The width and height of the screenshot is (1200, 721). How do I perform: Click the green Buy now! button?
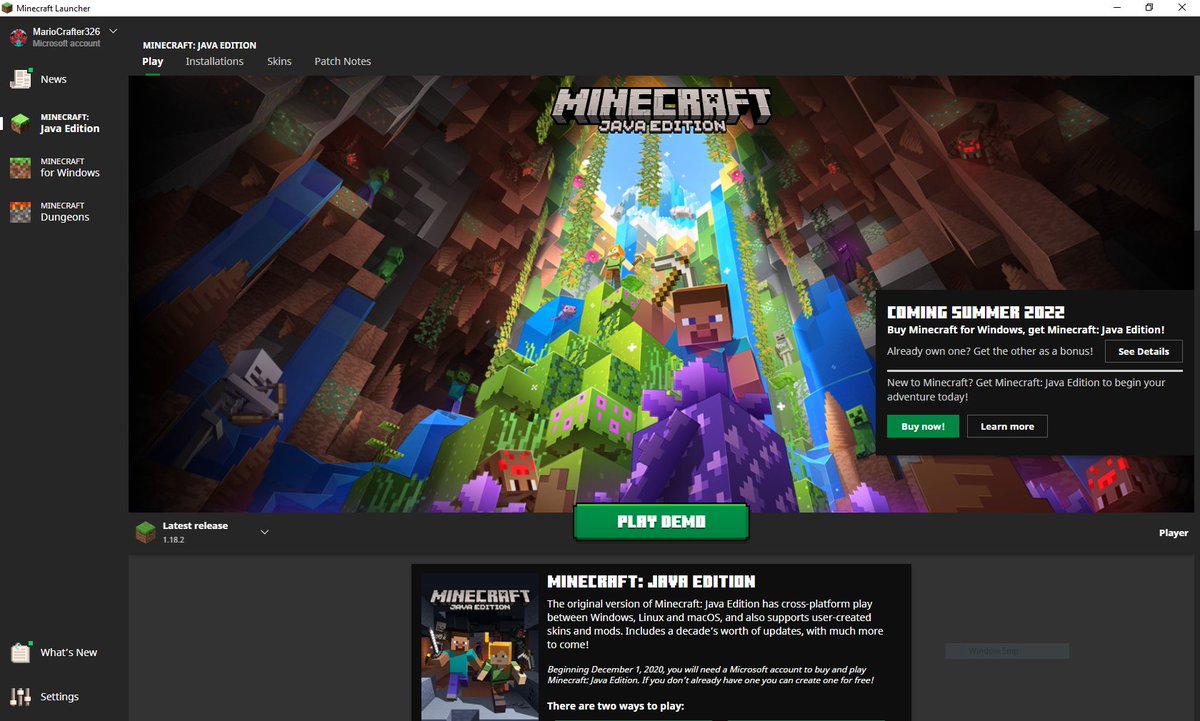tap(922, 426)
